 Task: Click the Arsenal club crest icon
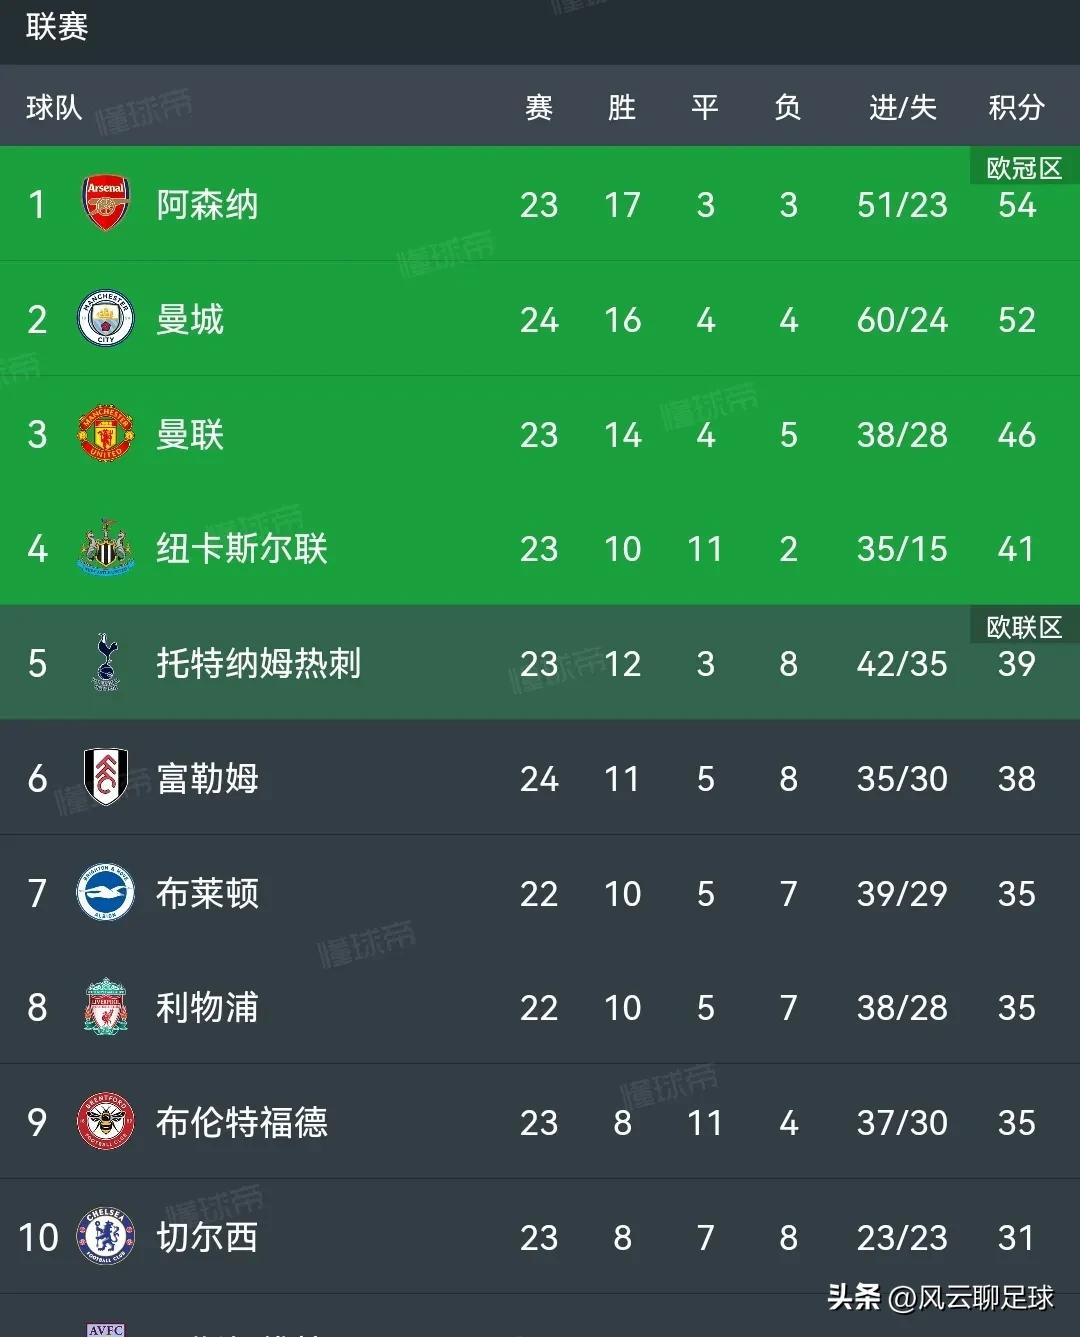click(105, 204)
